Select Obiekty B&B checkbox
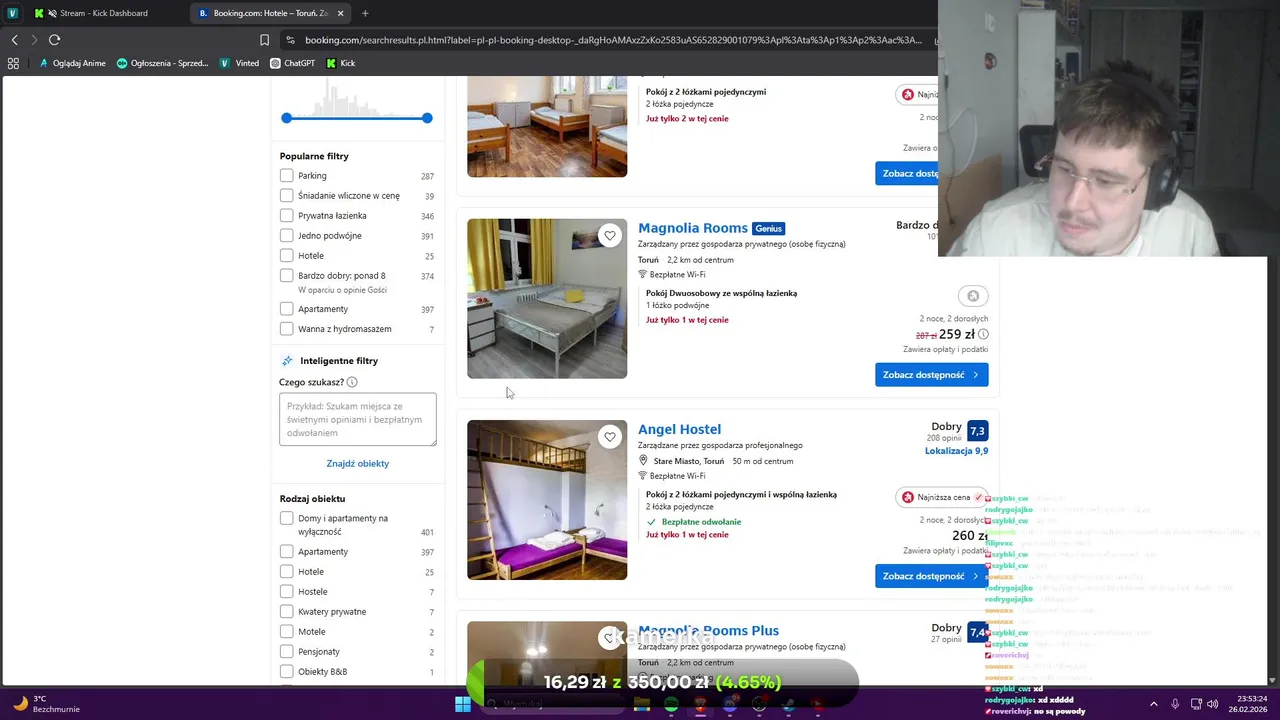This screenshot has width=1280, height=720. 287,672
